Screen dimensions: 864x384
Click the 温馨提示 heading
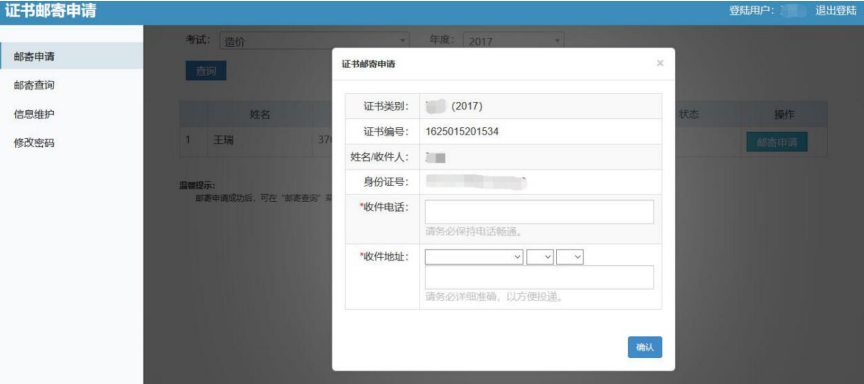click(197, 186)
